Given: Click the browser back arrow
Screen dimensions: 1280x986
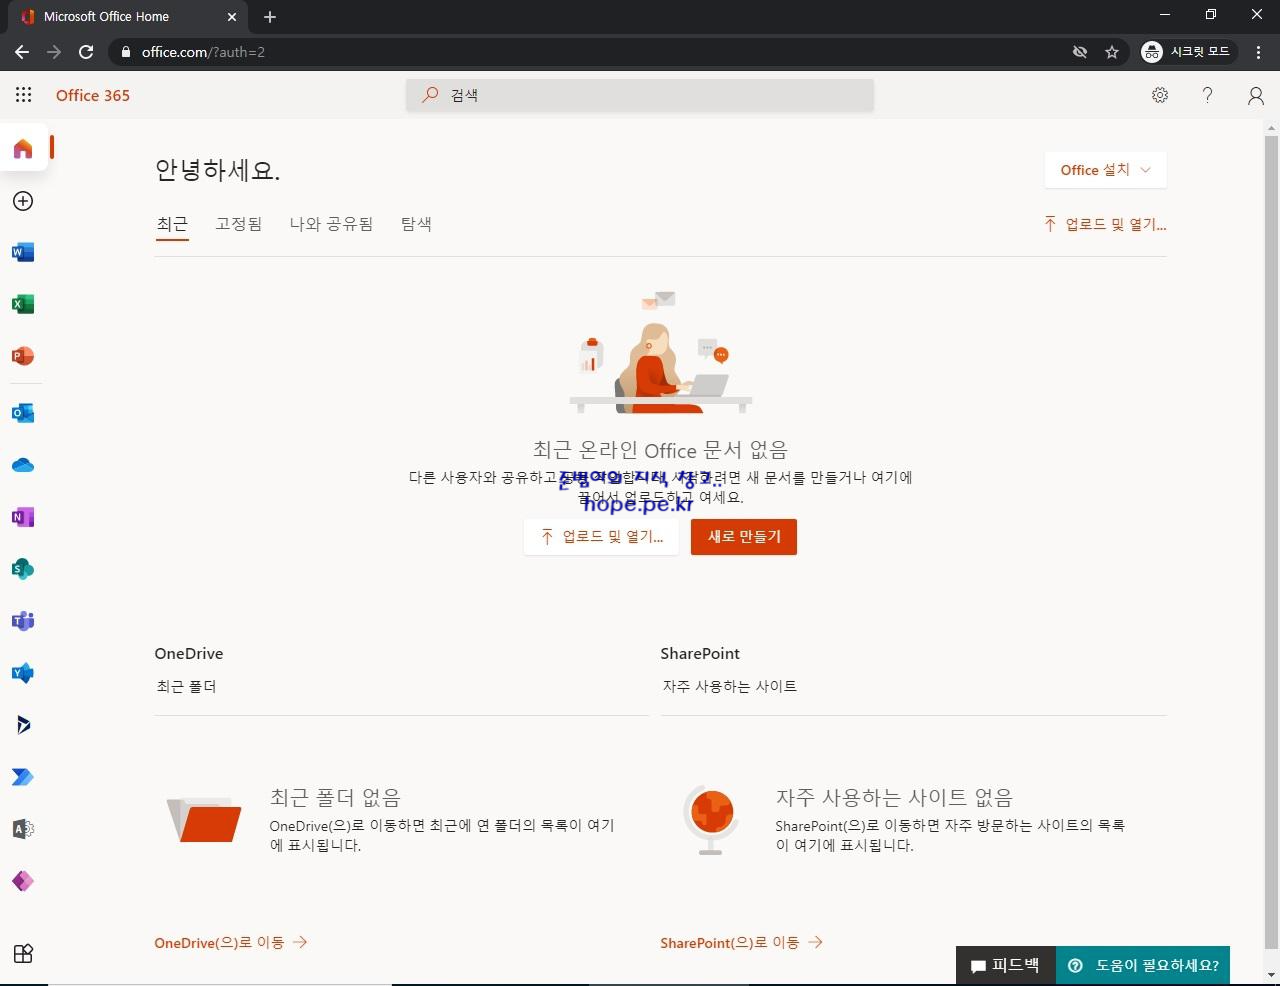Looking at the screenshot, I should (22, 52).
